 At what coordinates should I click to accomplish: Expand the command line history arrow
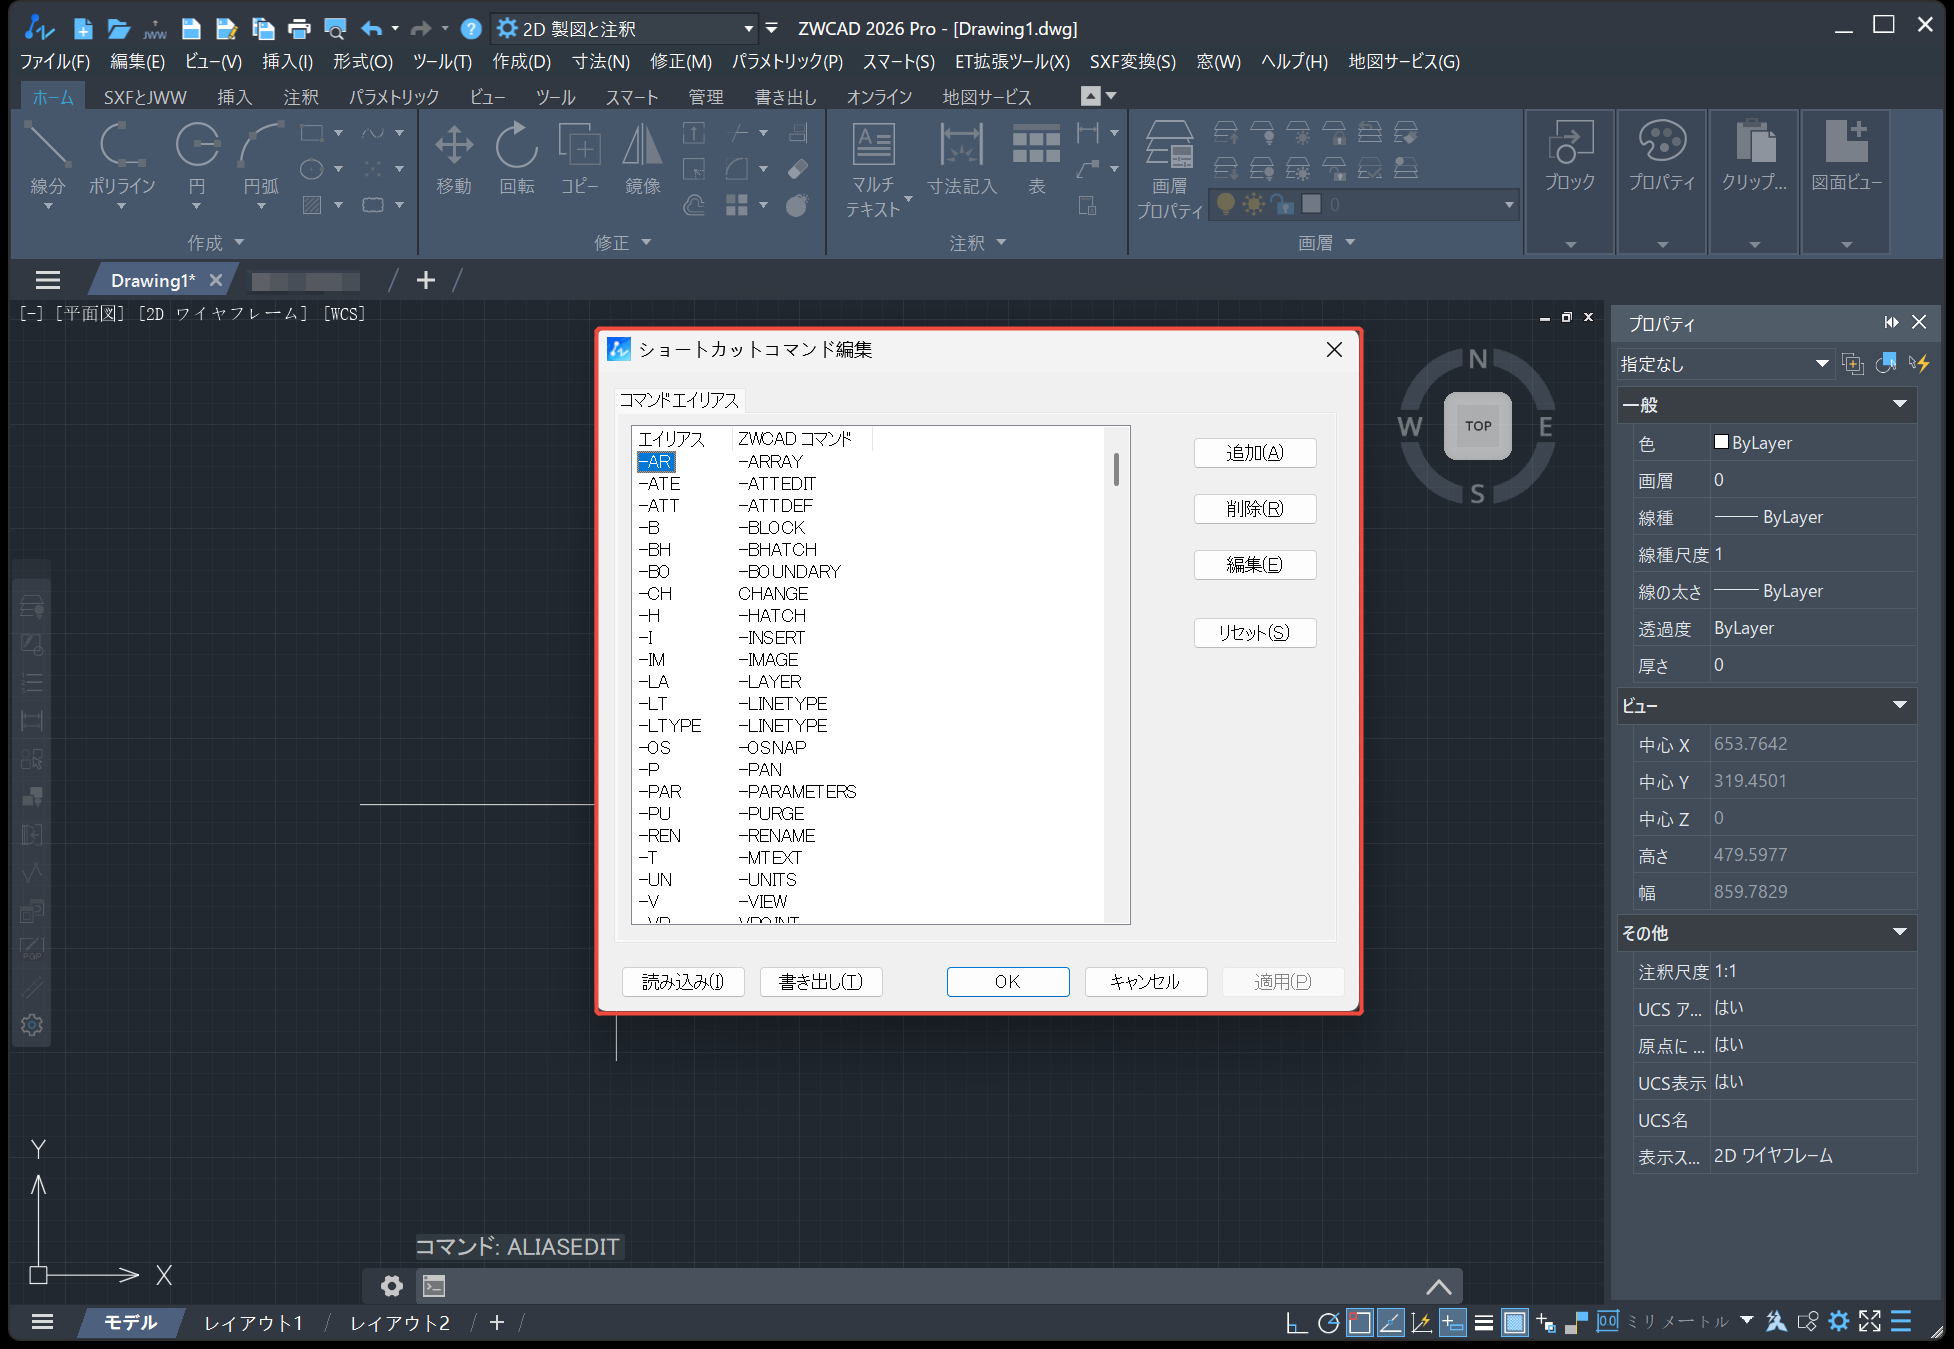click(1438, 1286)
